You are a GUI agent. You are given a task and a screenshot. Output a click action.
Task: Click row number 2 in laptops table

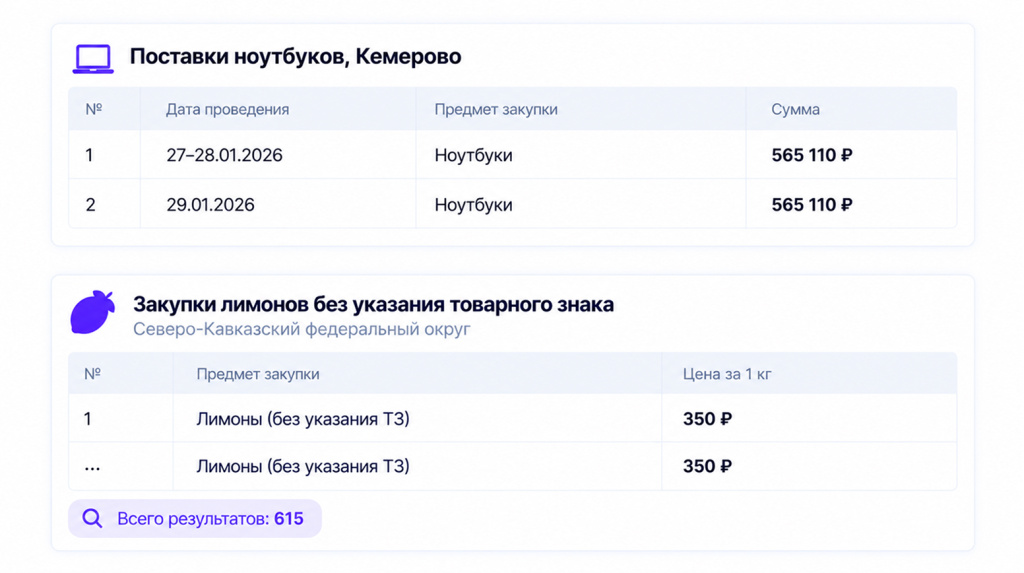pyautogui.click(x=90, y=205)
